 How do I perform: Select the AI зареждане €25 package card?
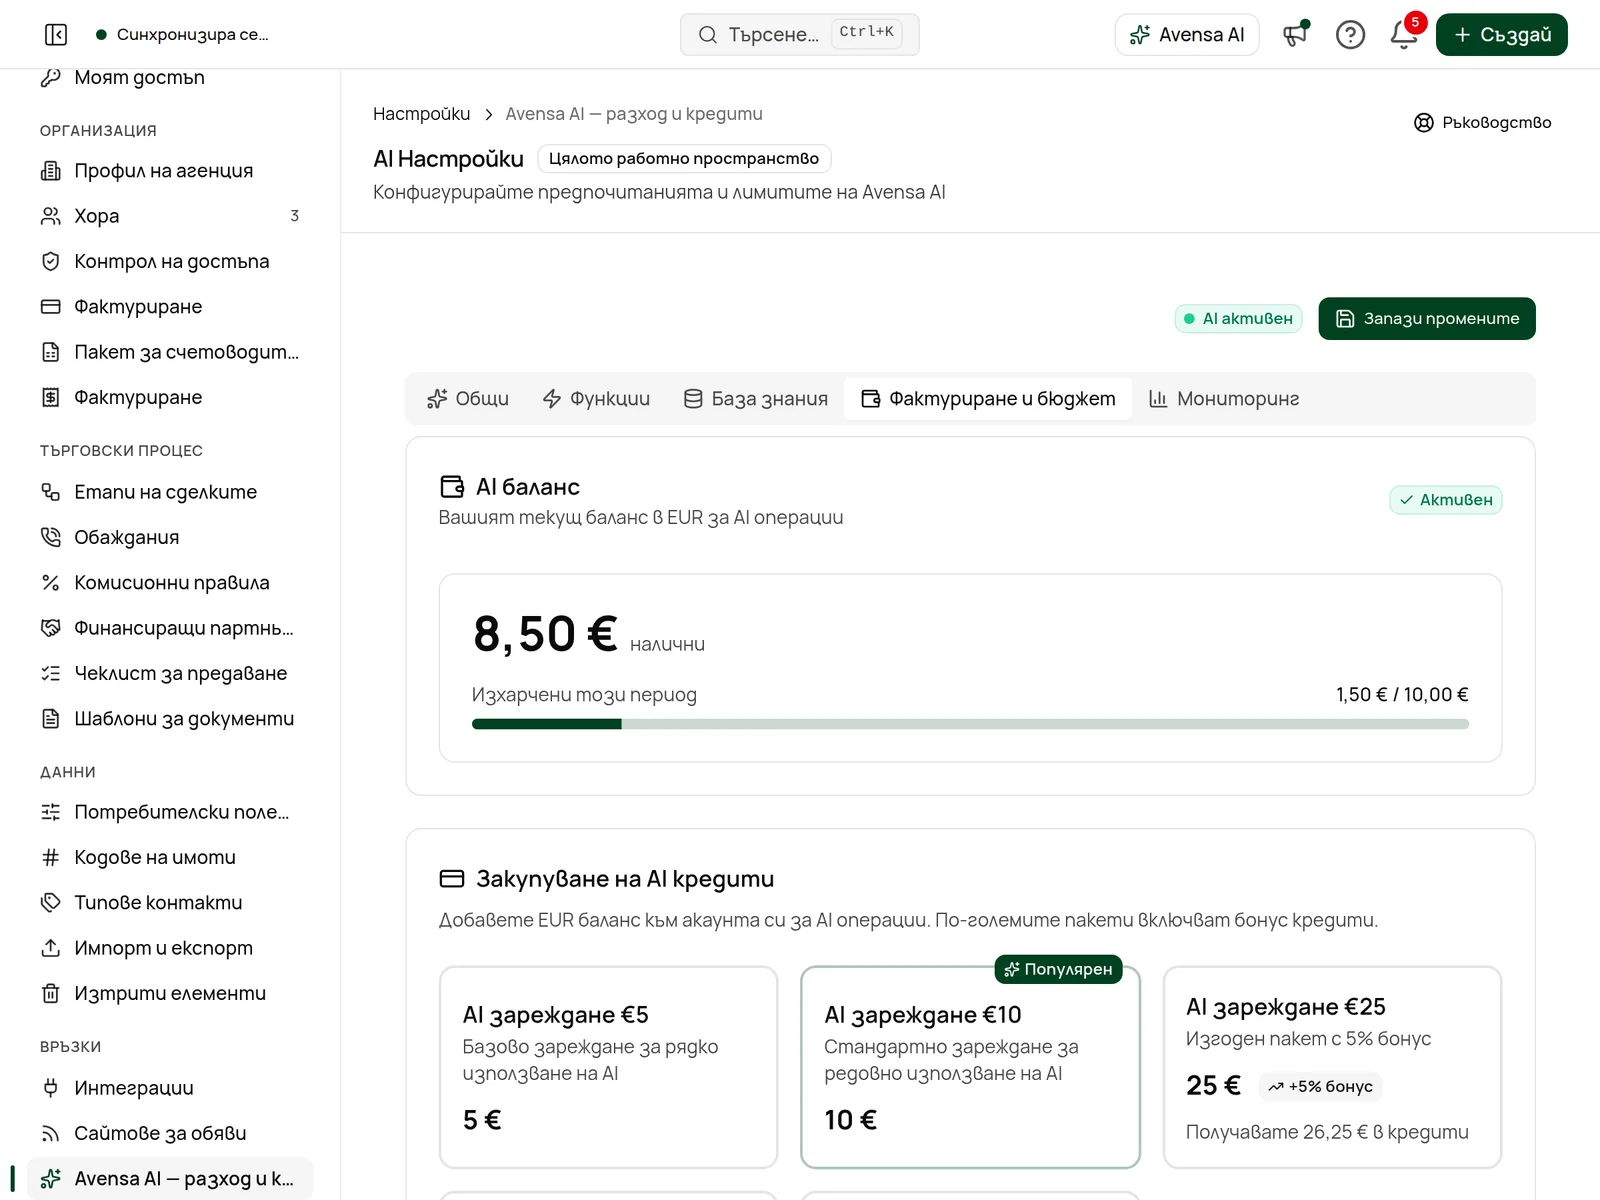pos(1332,1067)
